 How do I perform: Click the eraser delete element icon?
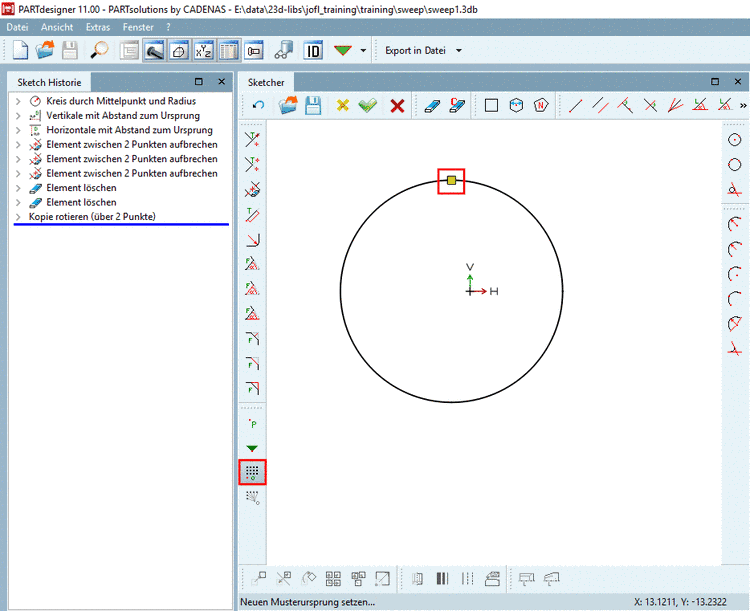click(x=431, y=106)
